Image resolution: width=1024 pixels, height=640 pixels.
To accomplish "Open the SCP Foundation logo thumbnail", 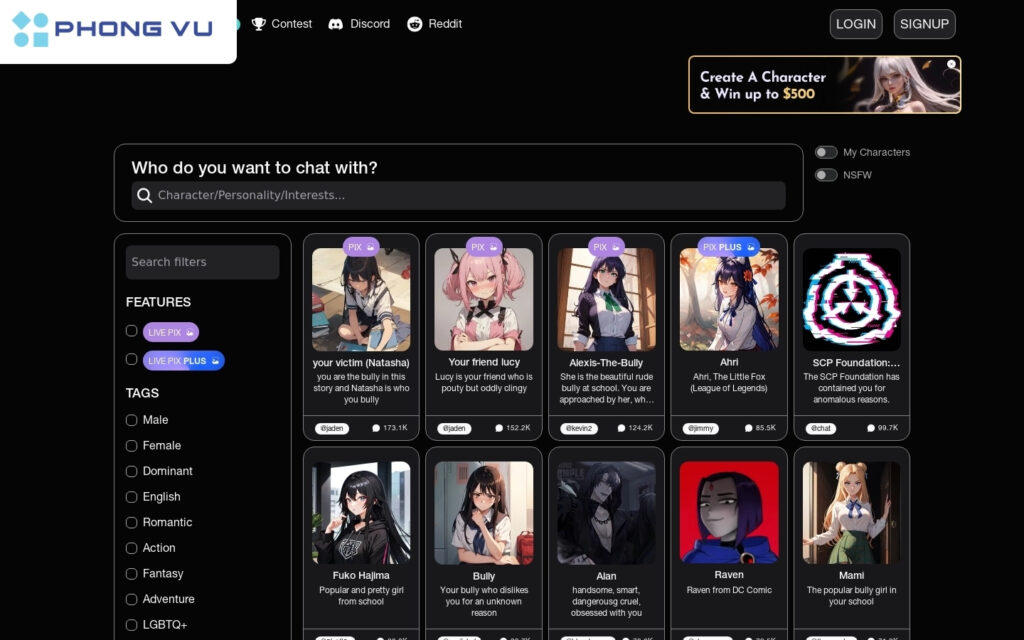I will (x=851, y=300).
